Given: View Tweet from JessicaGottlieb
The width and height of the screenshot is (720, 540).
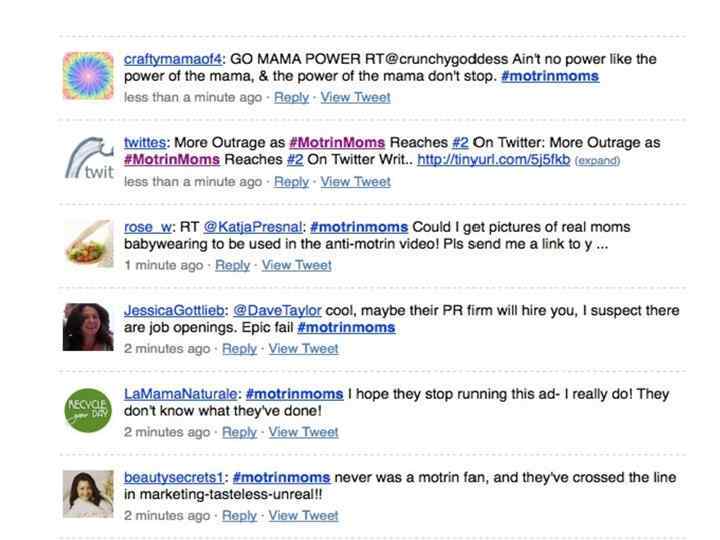Looking at the screenshot, I should click(x=303, y=348).
